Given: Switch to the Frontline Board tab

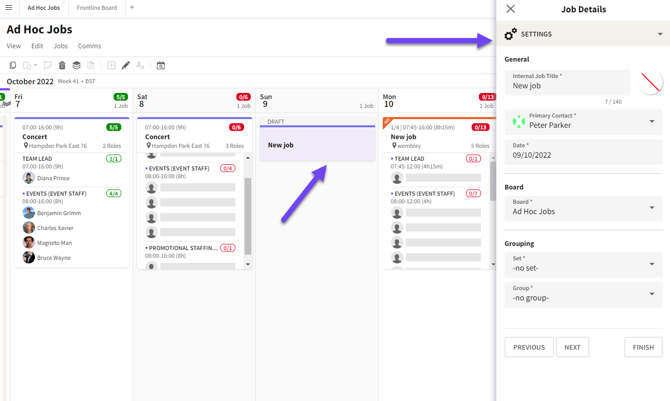Looking at the screenshot, I should [x=97, y=8].
